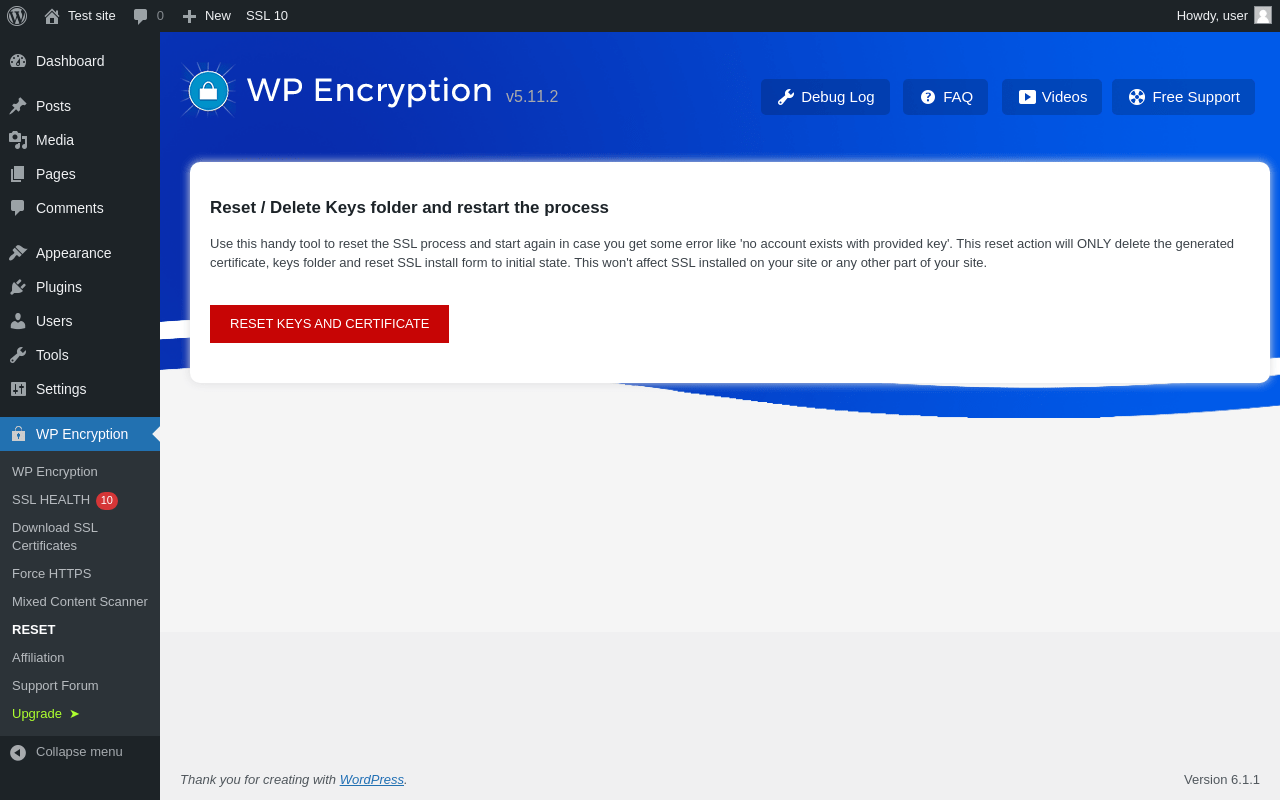Go to the Plugins section

59,287
